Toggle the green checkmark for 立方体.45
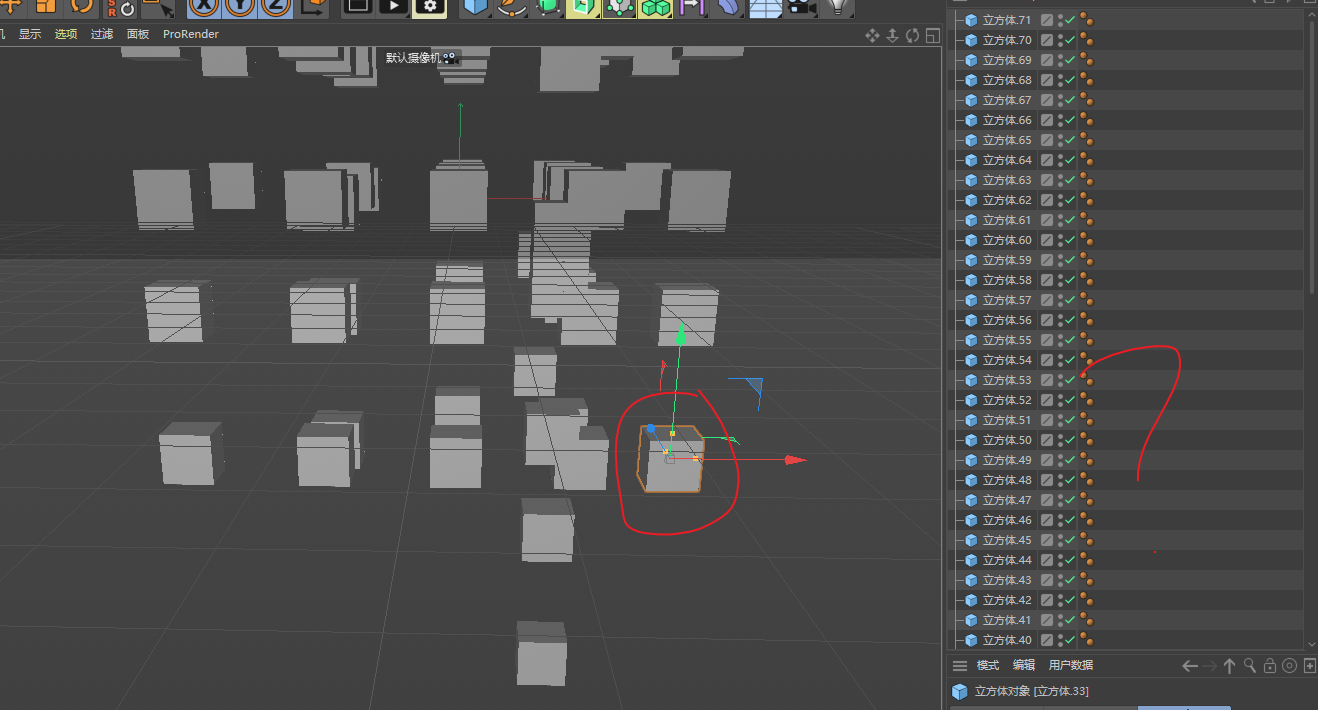Screen dimensions: 1318x710 point(1070,540)
